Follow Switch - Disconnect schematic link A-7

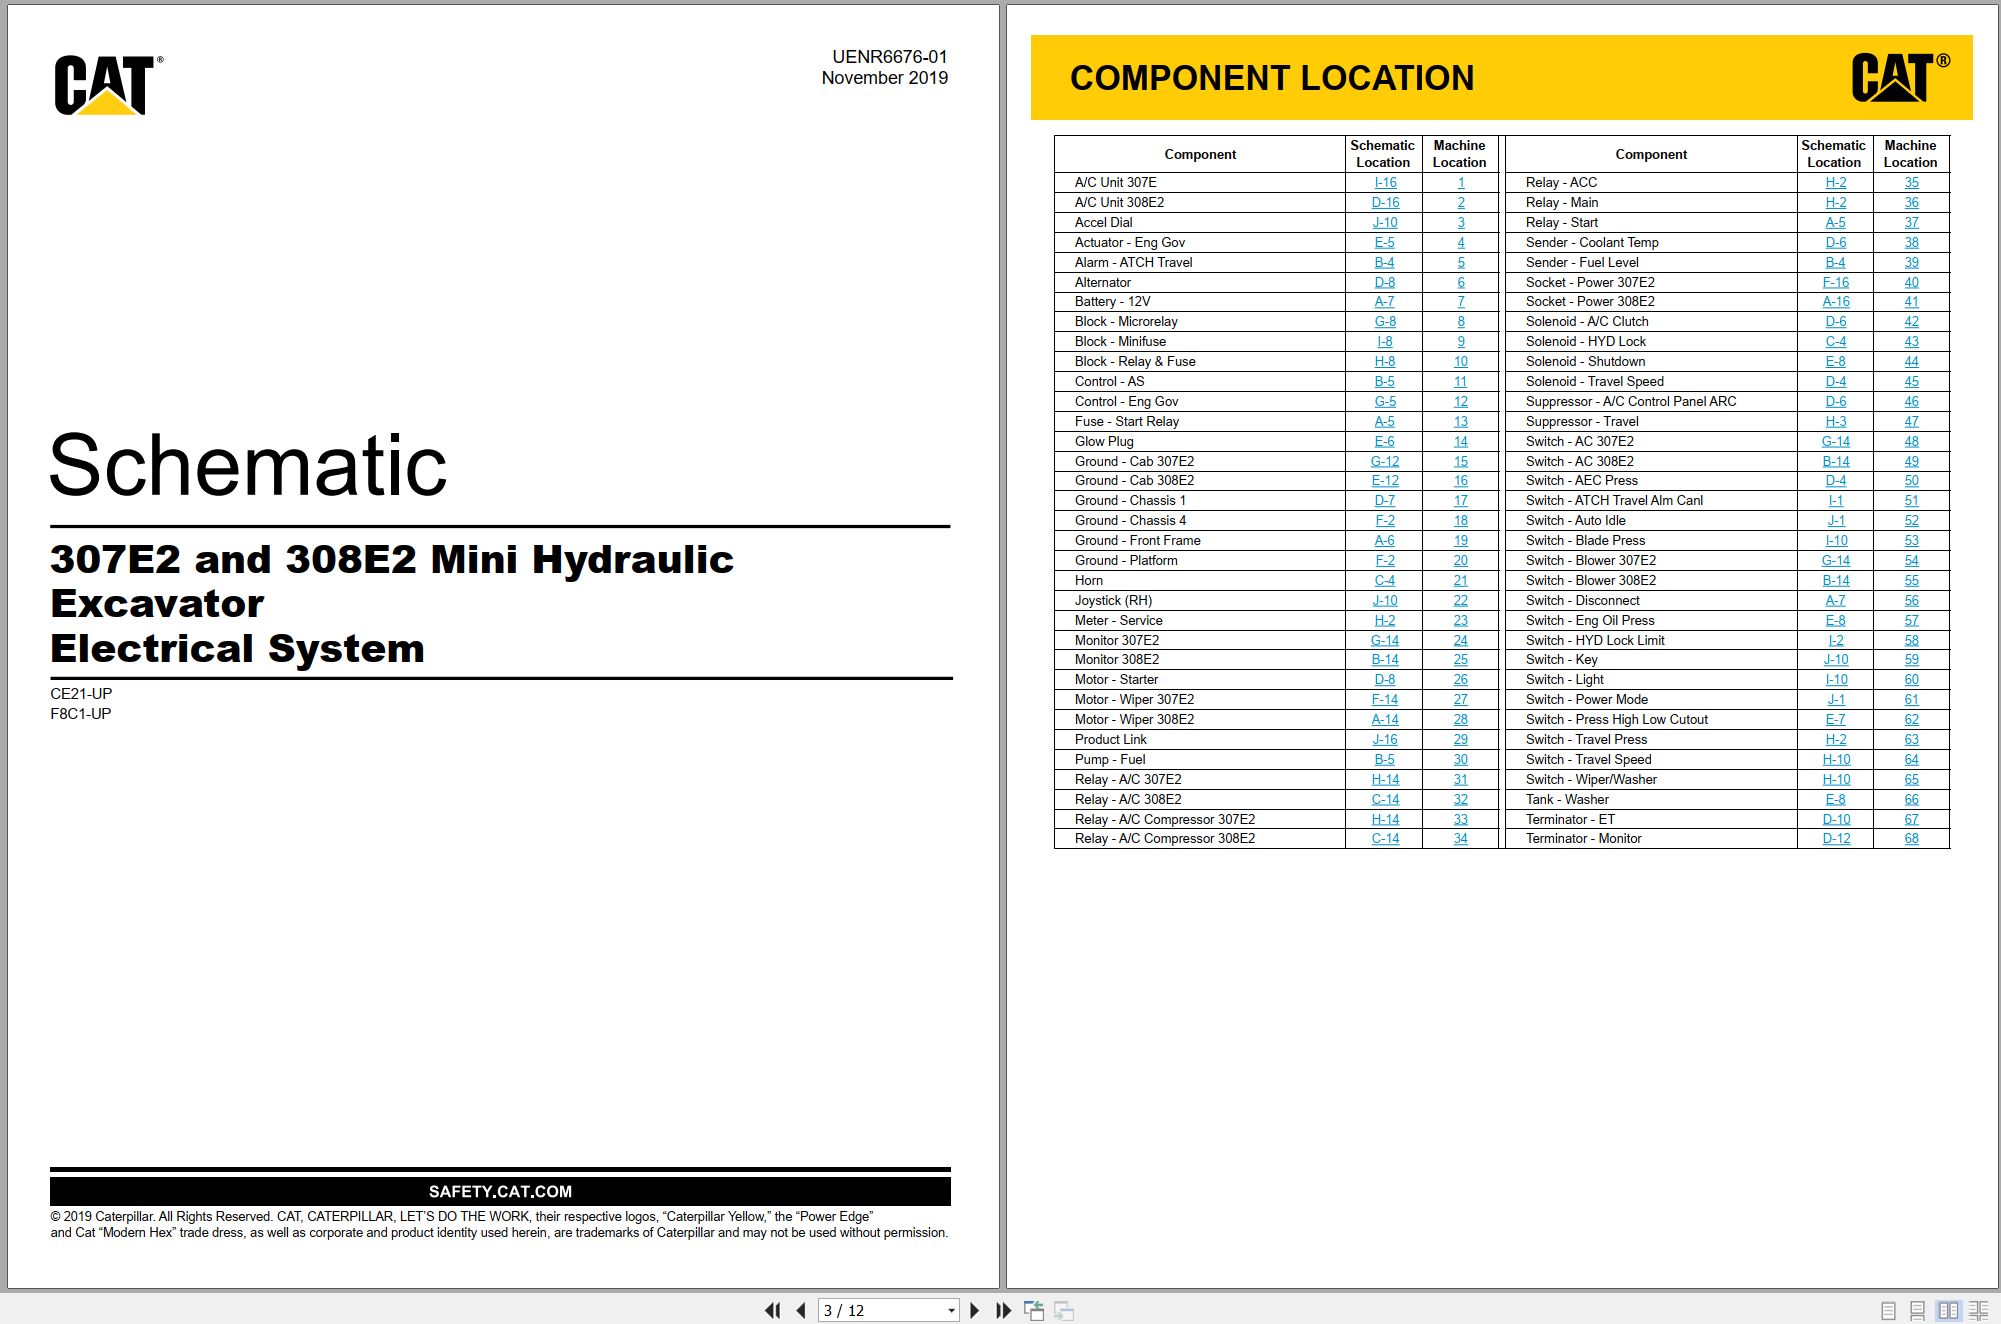coord(1836,600)
